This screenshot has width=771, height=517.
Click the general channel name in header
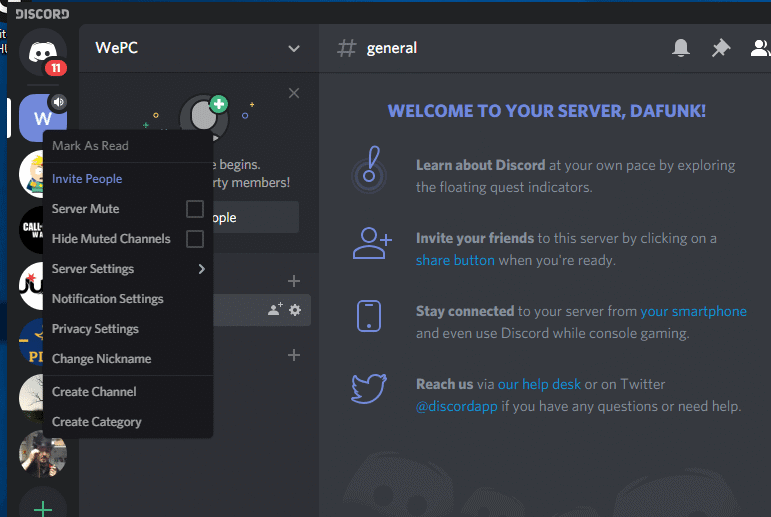click(391, 48)
